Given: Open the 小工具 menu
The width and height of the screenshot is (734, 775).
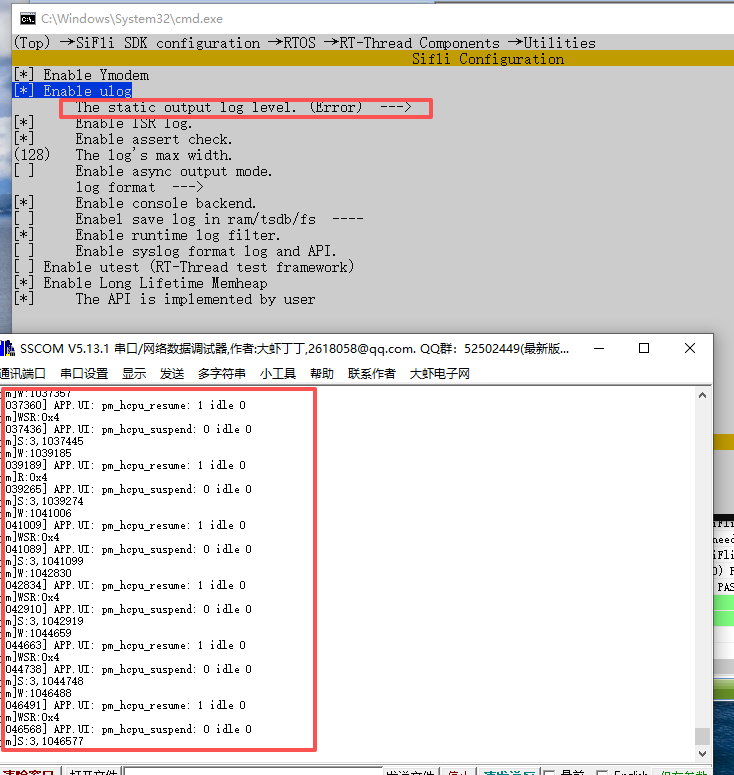Looking at the screenshot, I should point(277,374).
